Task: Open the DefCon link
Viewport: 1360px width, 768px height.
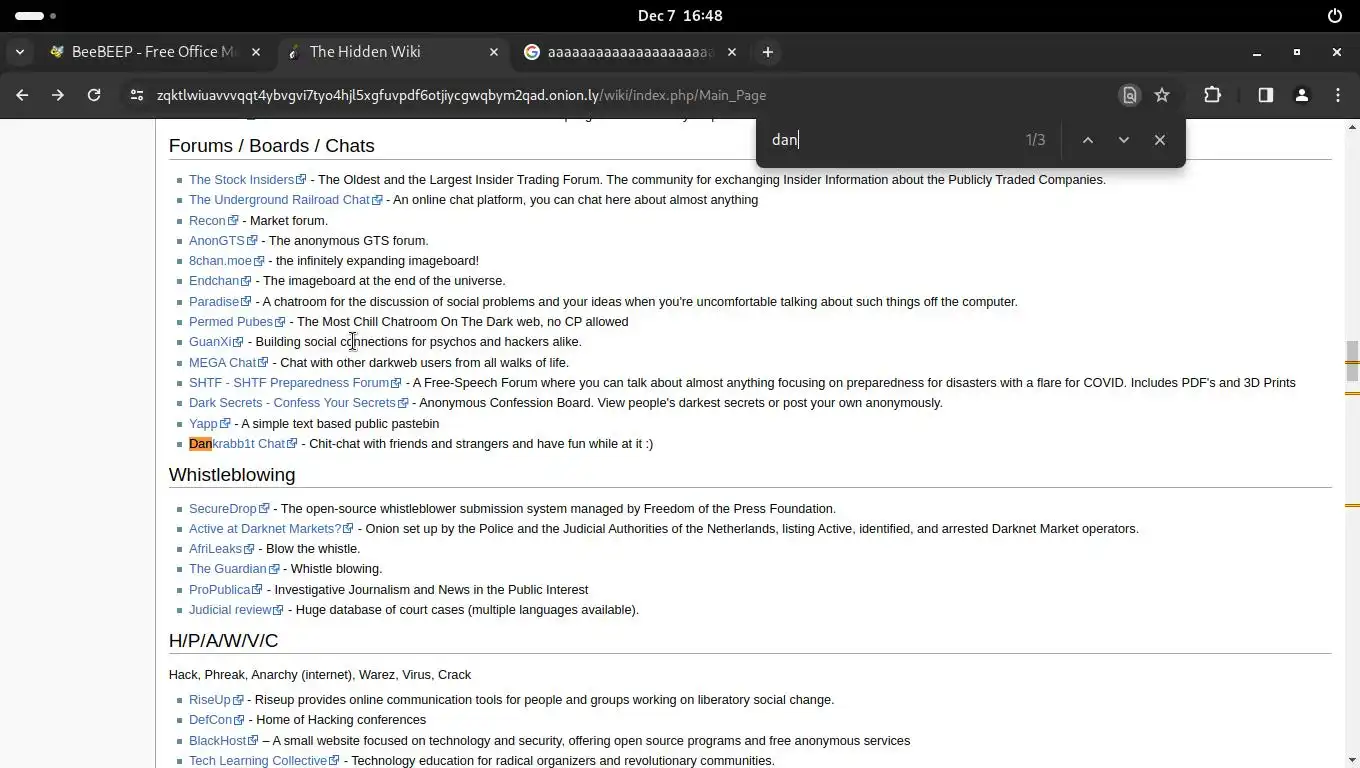Action: click(216, 720)
